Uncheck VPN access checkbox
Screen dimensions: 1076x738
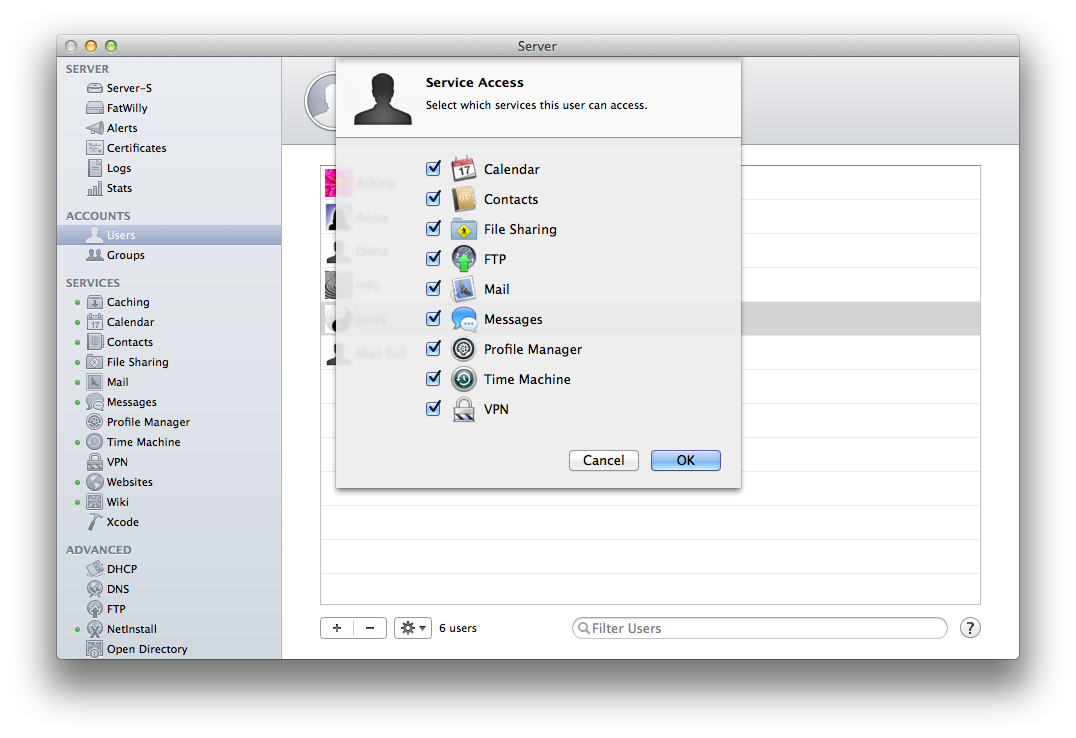point(433,408)
